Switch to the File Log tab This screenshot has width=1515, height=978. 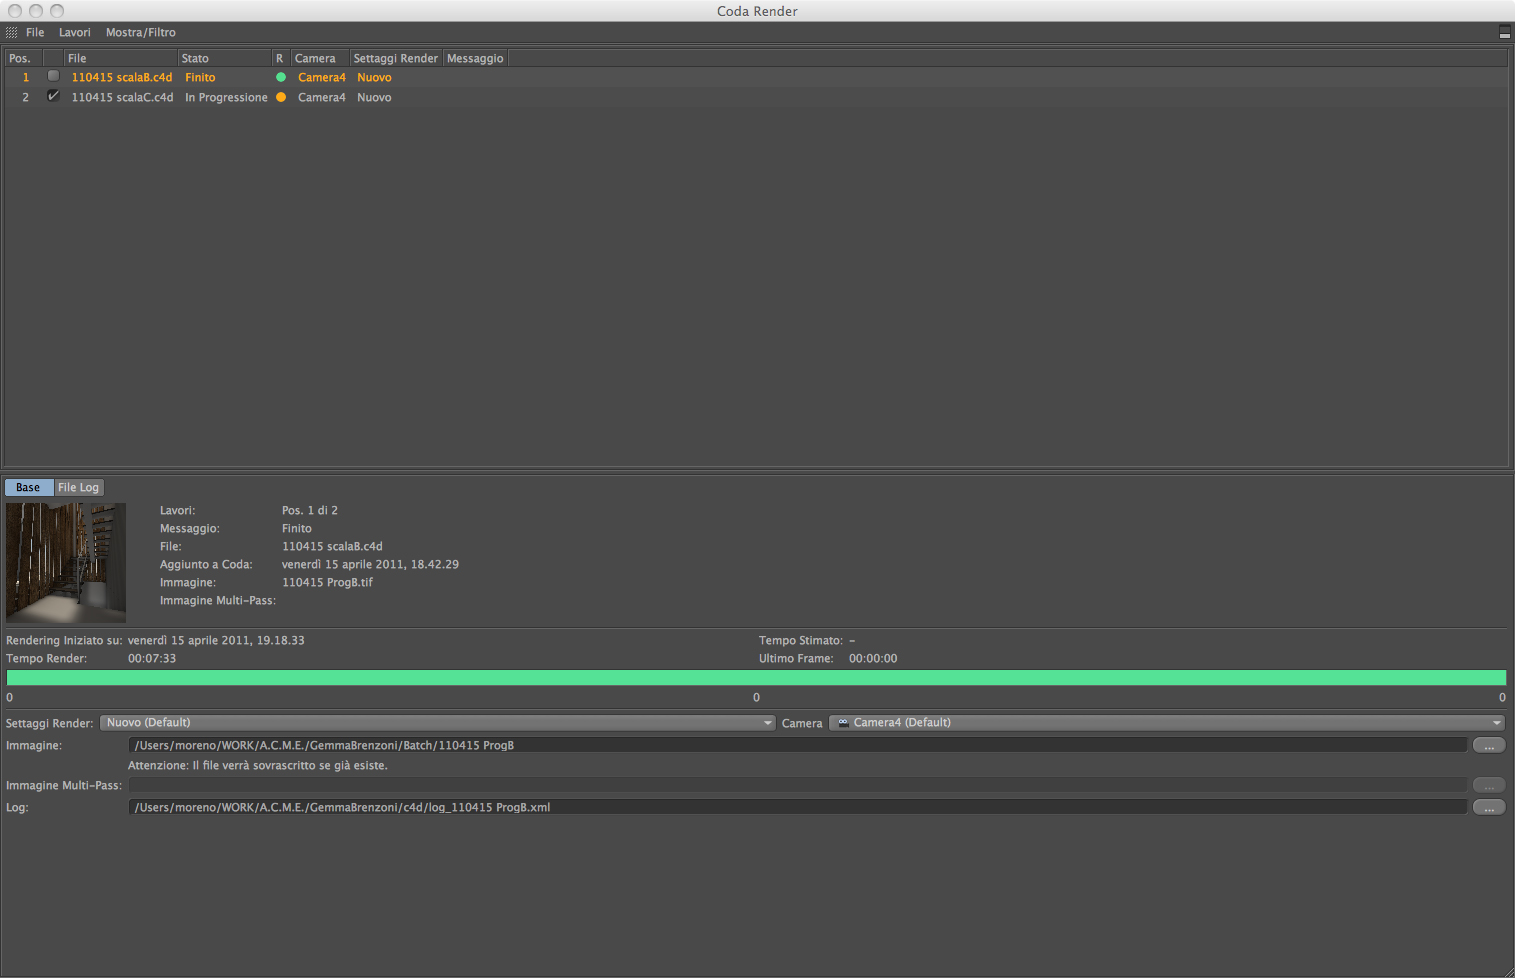(78, 487)
